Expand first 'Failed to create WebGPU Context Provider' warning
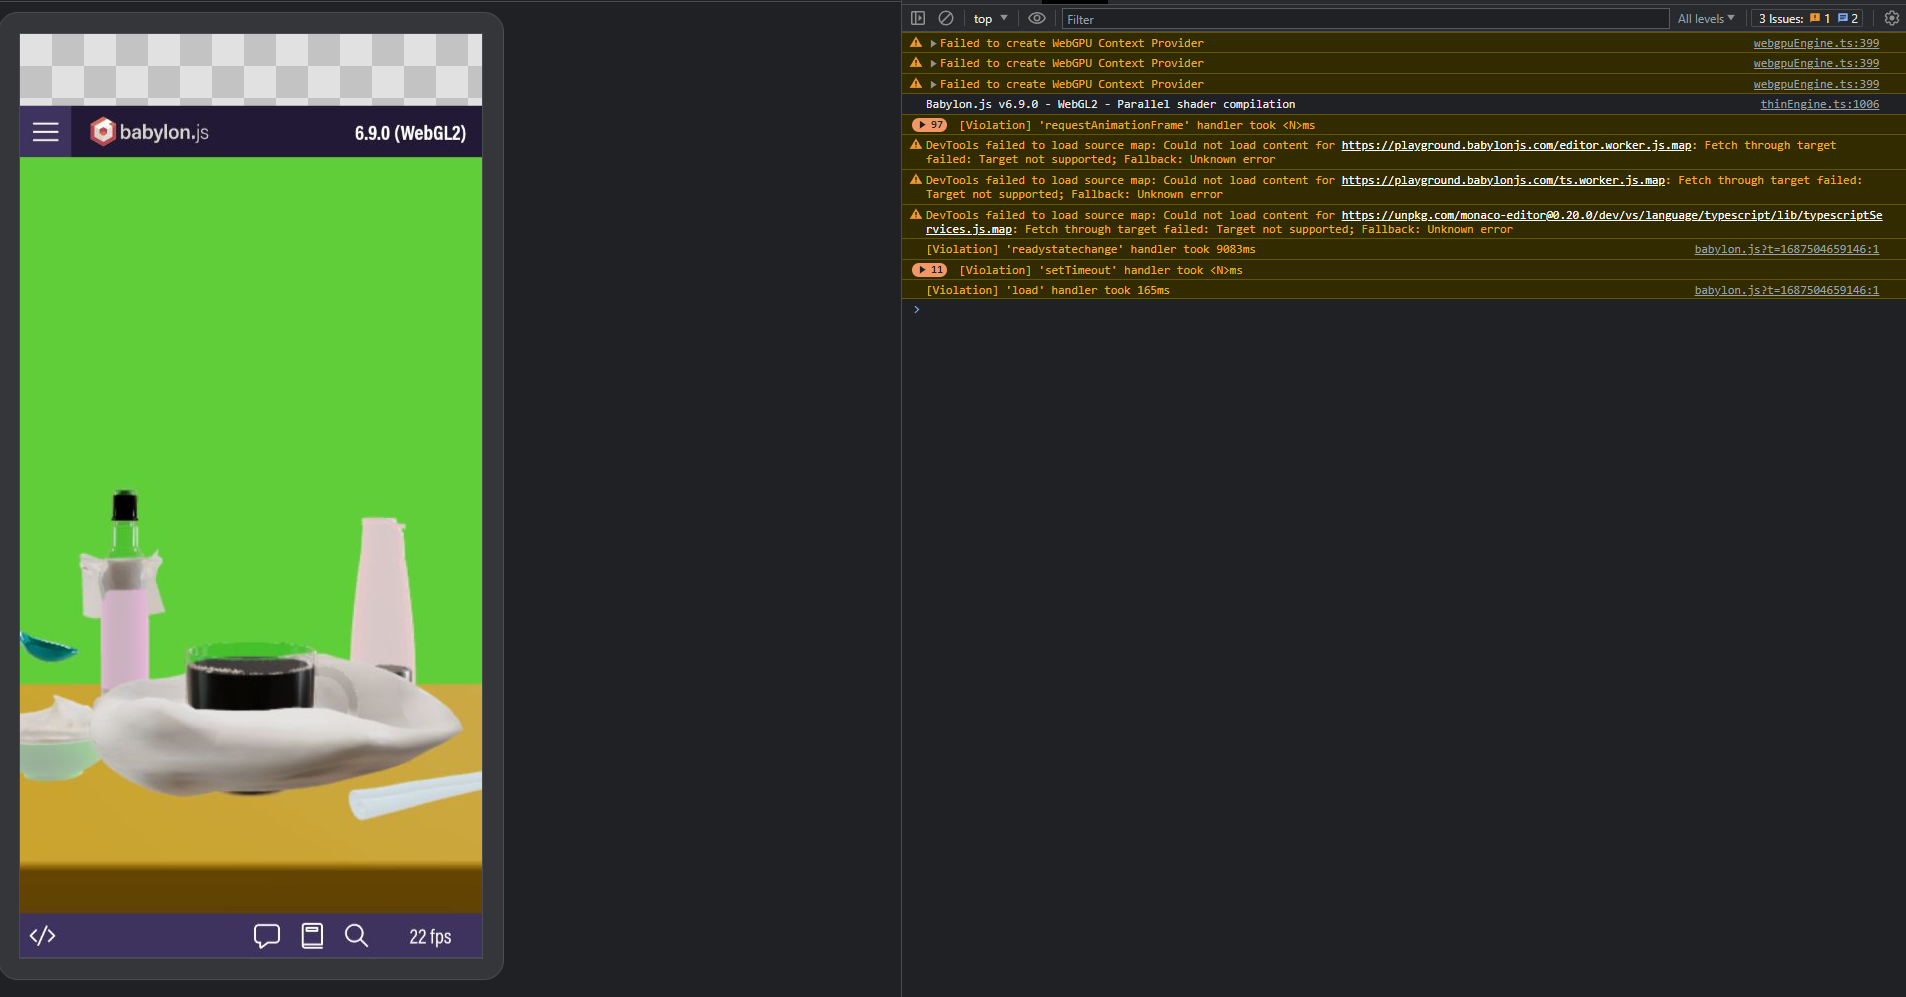This screenshot has height=997, width=1906. pyautogui.click(x=933, y=43)
